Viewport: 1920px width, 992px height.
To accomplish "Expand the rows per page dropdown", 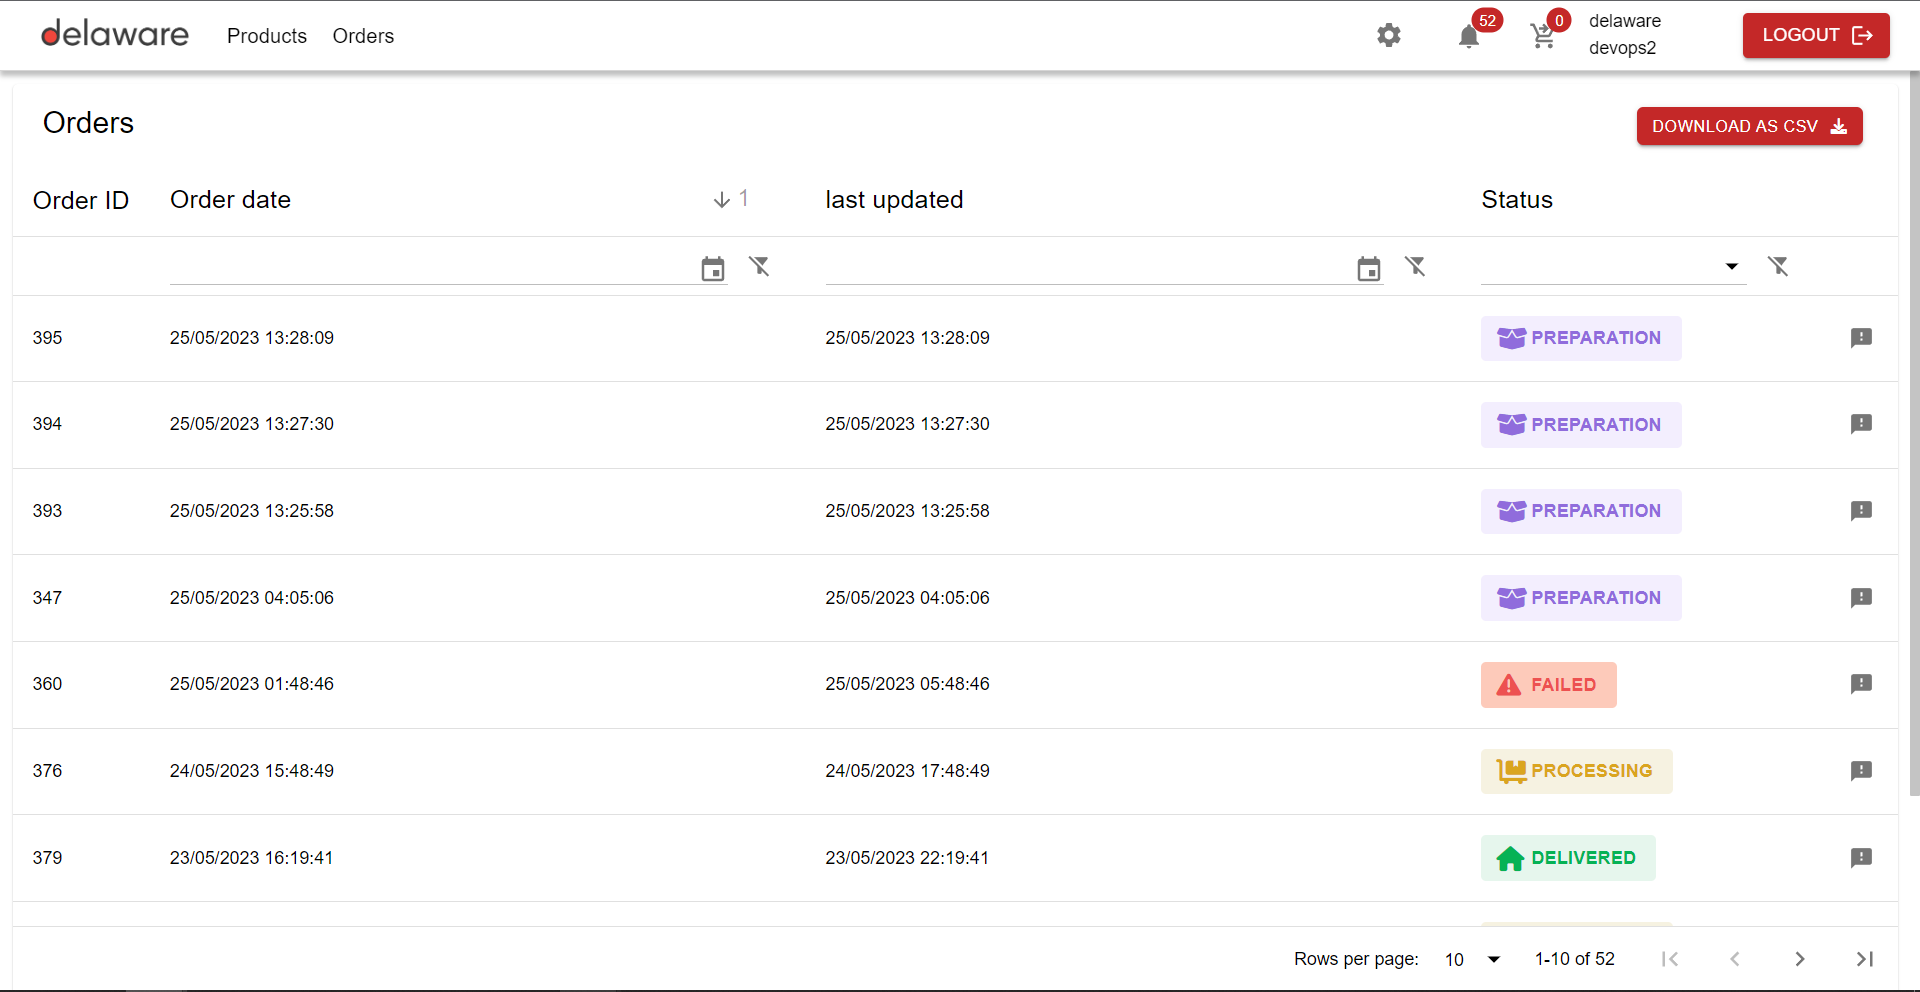I will tap(1494, 959).
